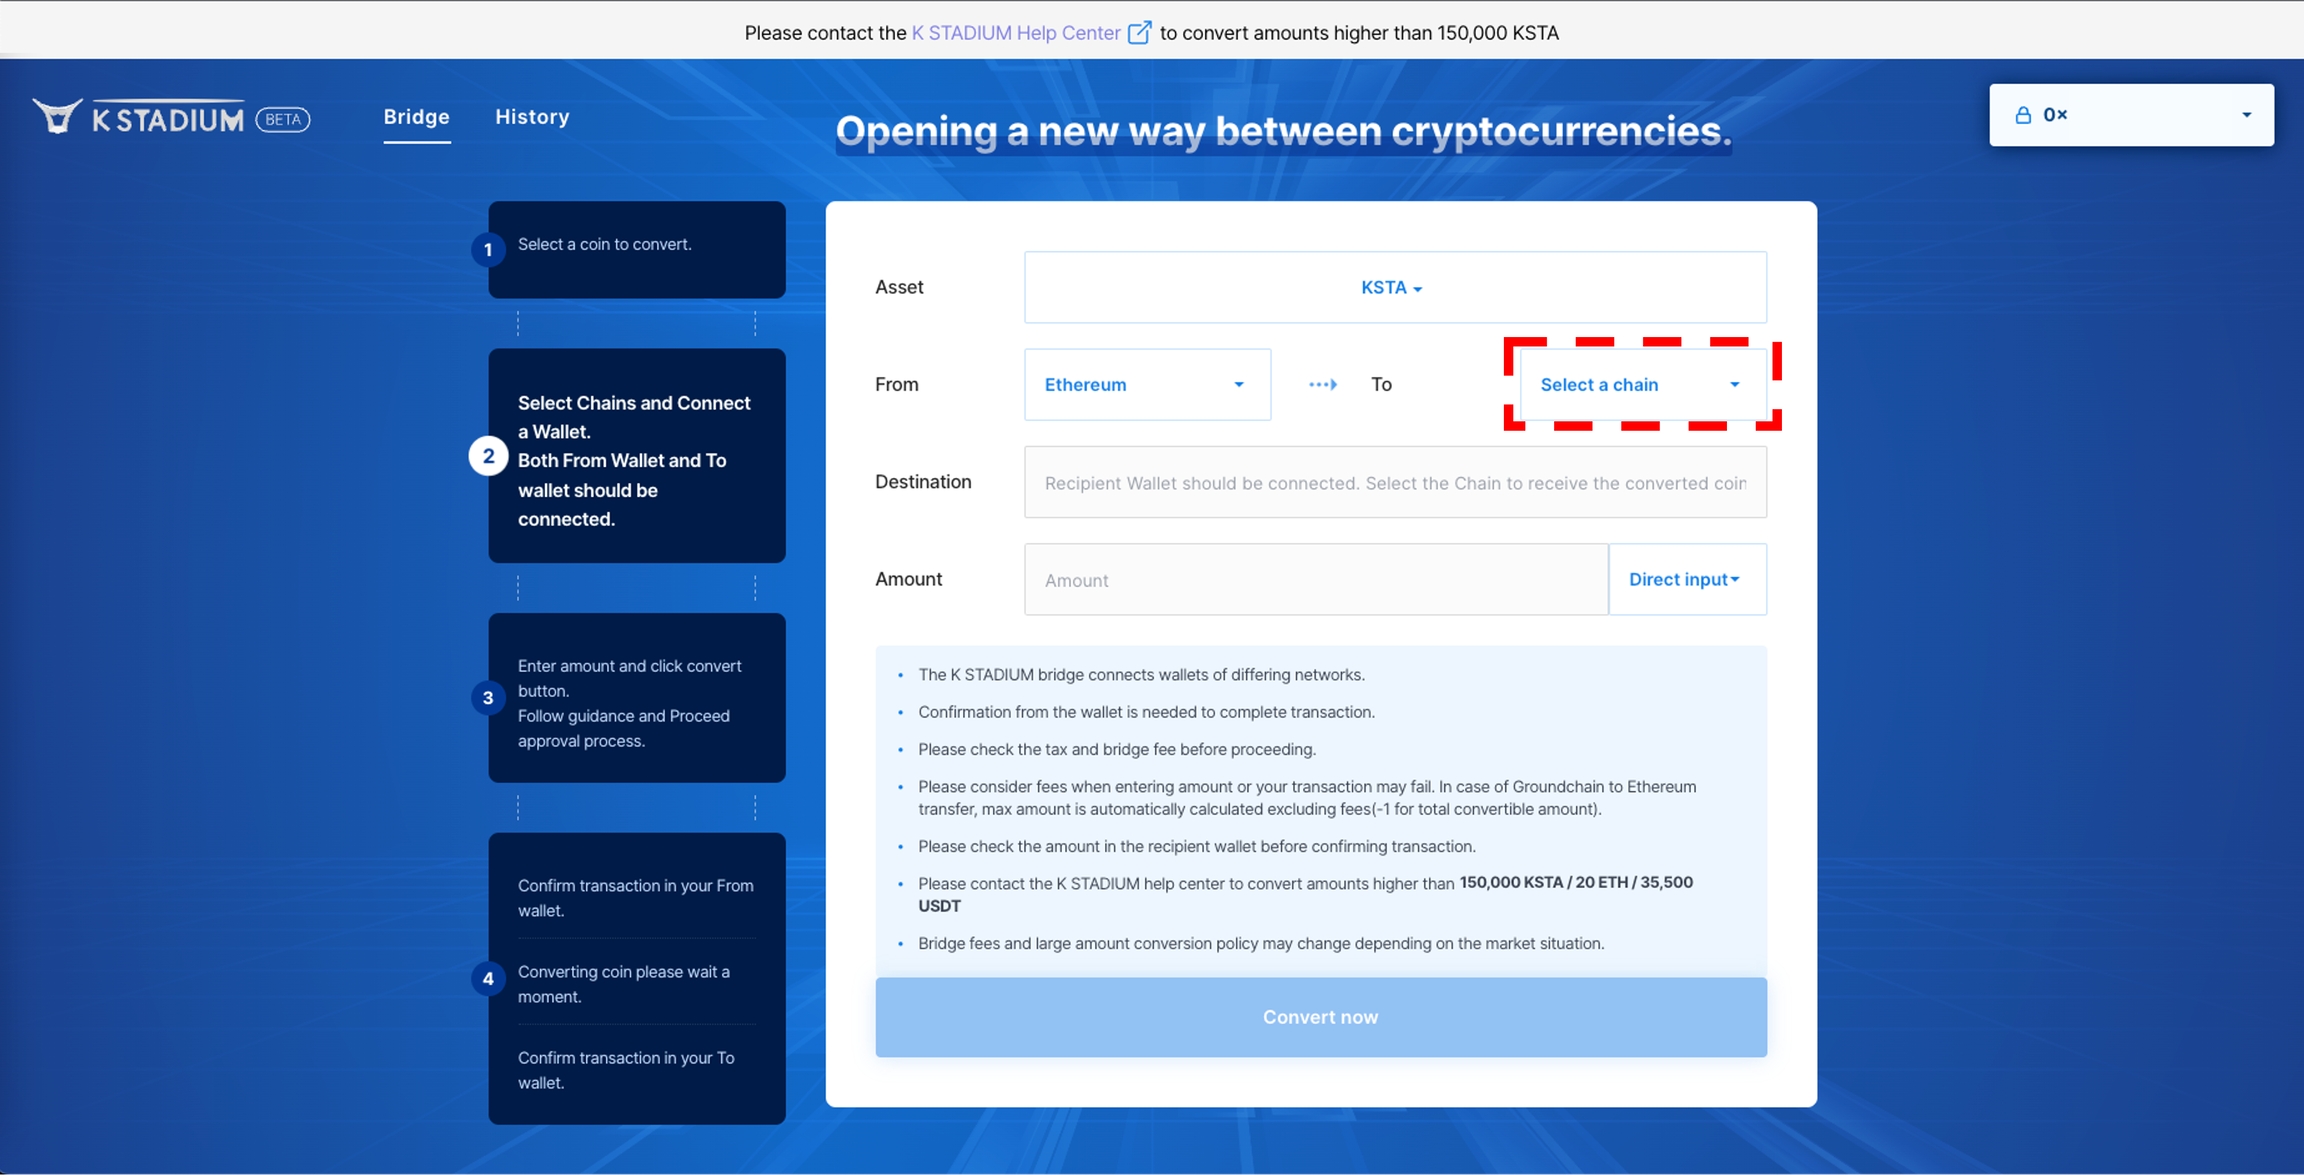
Task: Select step 2 Select Chains and Connect card
Action: (637, 456)
